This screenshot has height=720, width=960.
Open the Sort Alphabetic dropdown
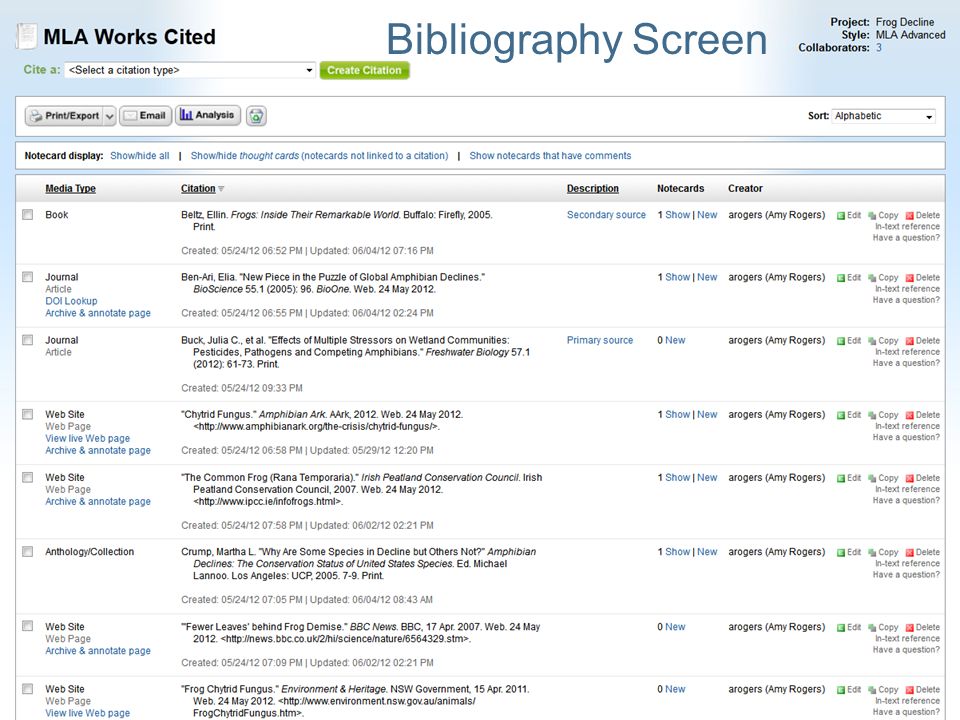coord(883,116)
